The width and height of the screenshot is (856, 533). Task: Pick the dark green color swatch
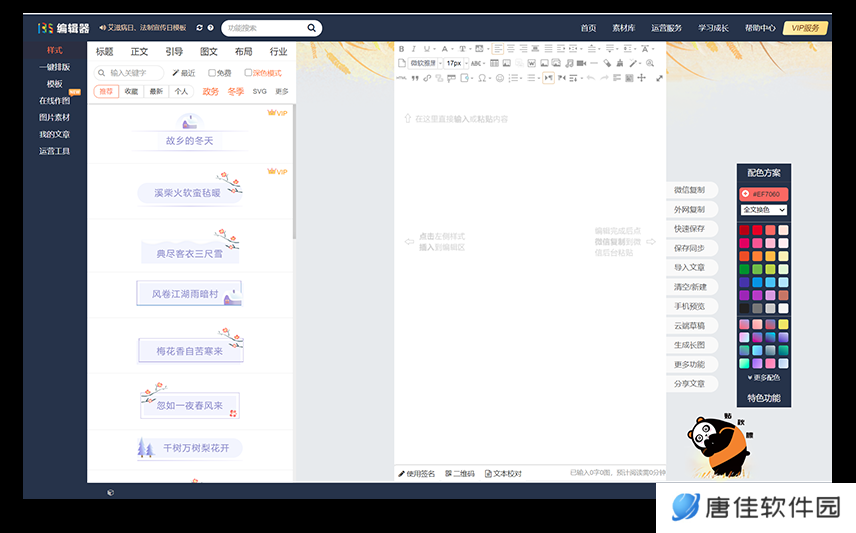[744, 269]
